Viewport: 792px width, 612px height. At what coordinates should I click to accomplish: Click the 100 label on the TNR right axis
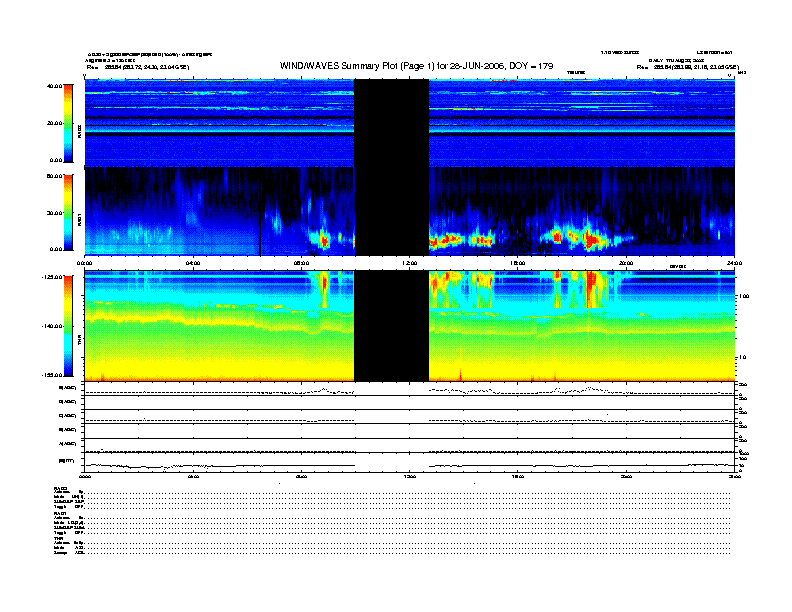click(744, 296)
